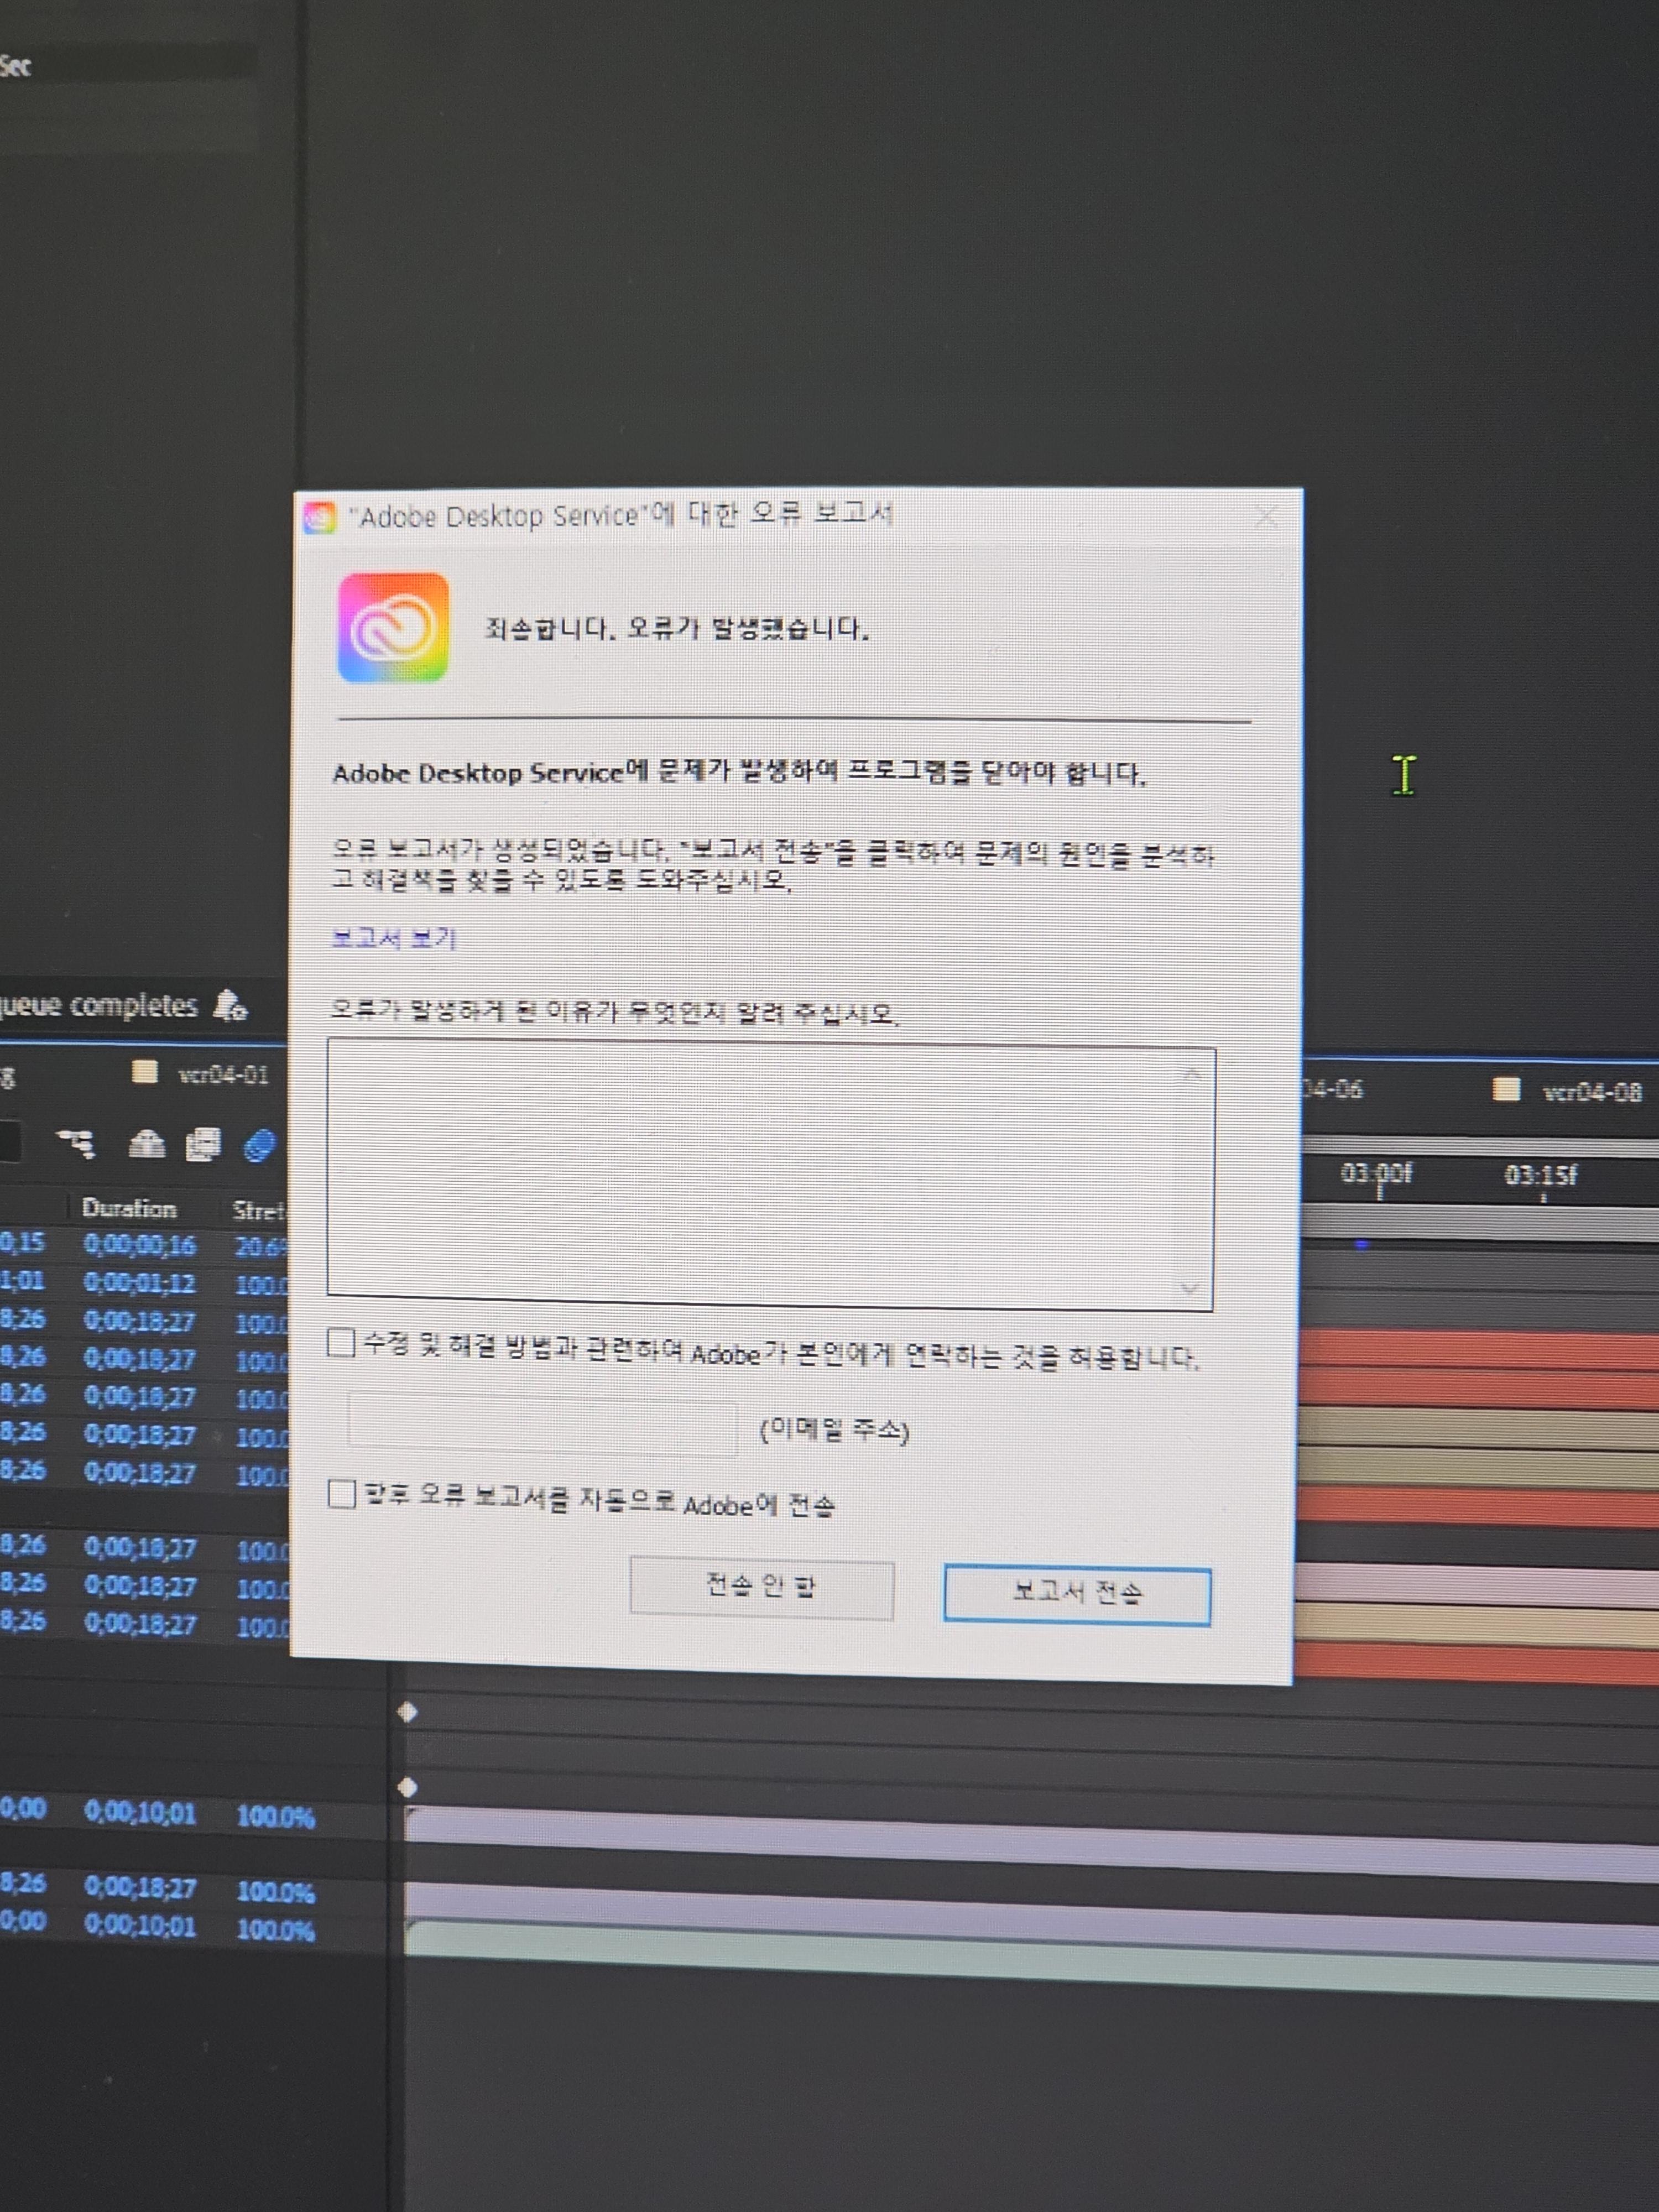Click the 보고서 전송 (send report) button
Viewport: 1659px width, 2212px height.
pyautogui.click(x=1077, y=1594)
